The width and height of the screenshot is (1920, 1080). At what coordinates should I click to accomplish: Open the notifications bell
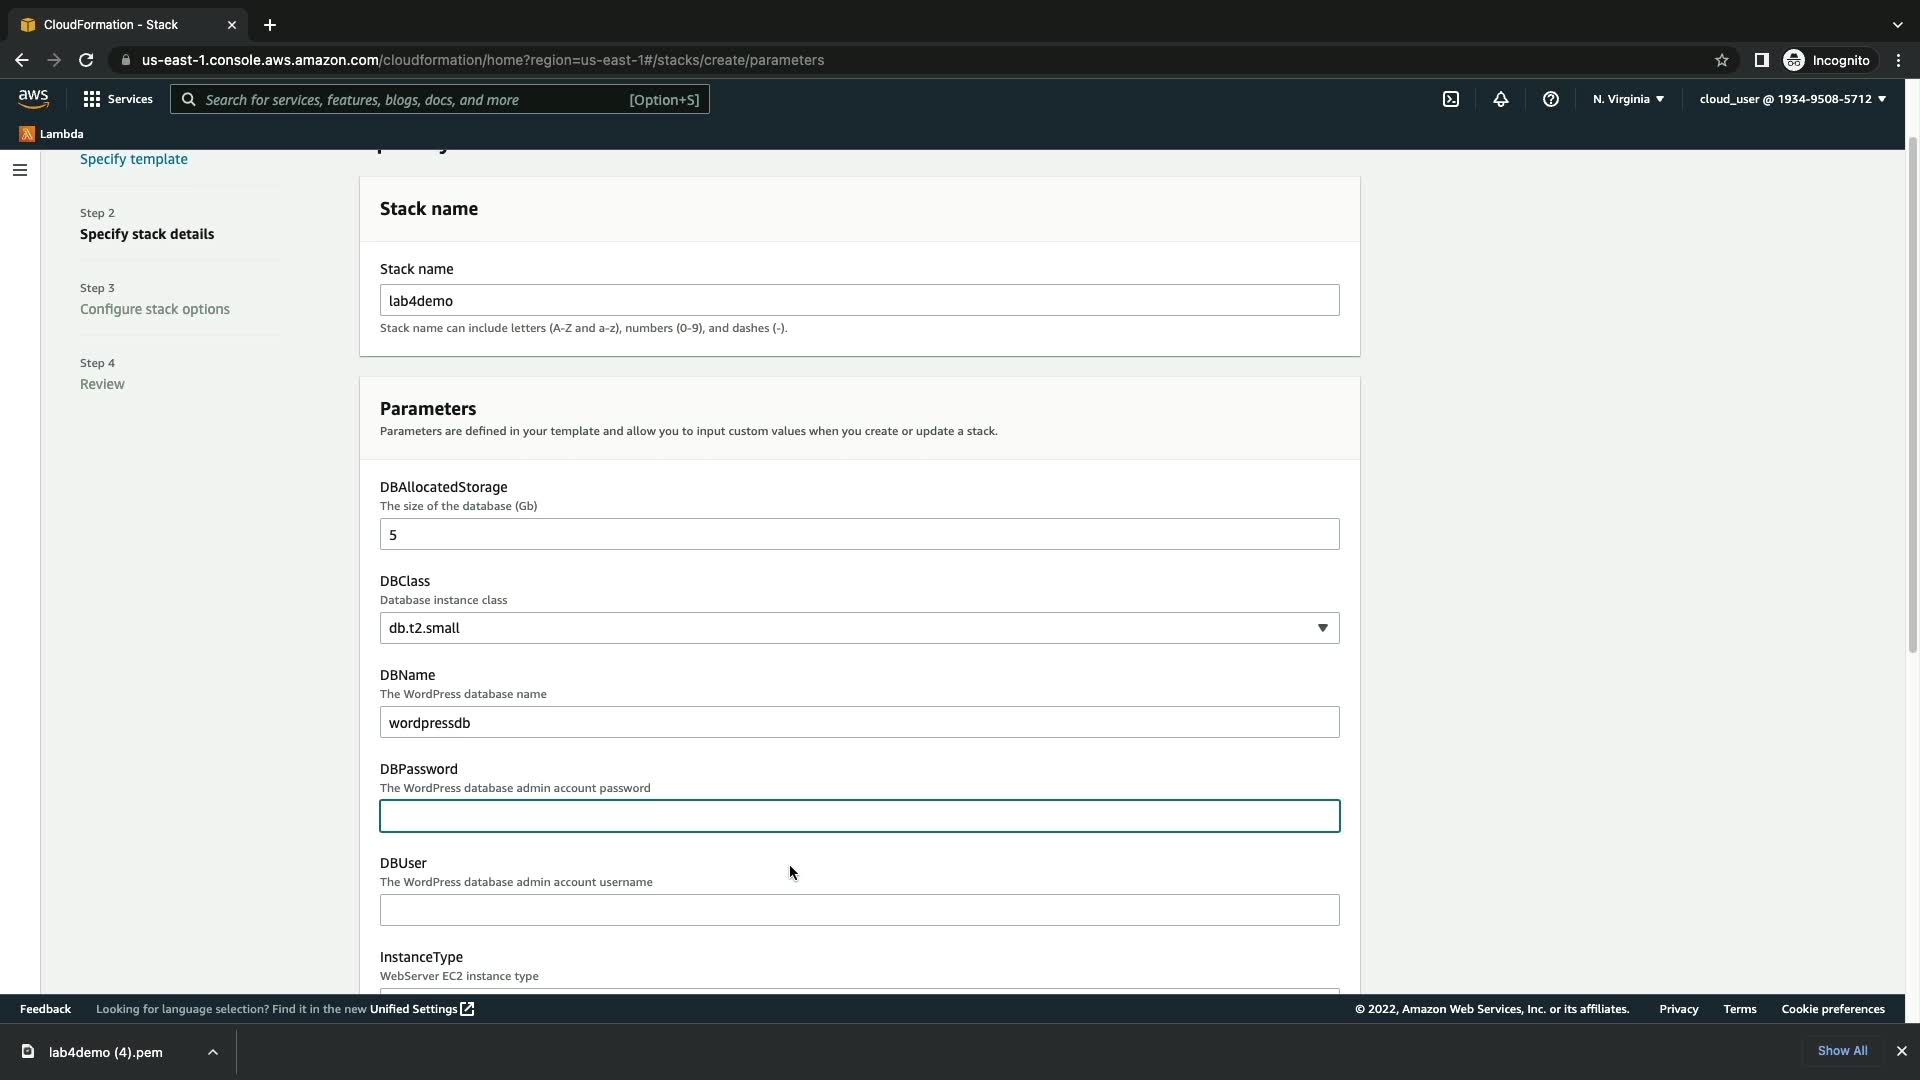(1500, 99)
